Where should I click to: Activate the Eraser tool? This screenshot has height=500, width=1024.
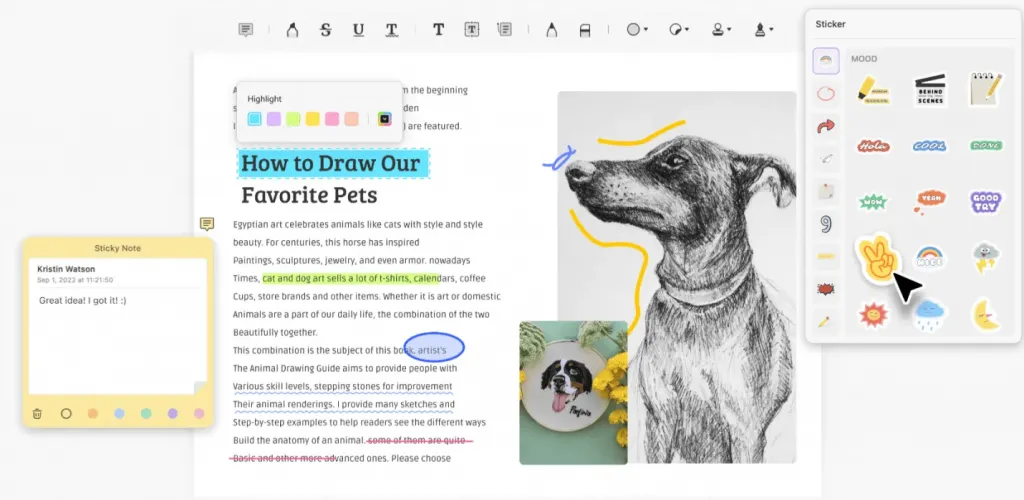(x=585, y=30)
